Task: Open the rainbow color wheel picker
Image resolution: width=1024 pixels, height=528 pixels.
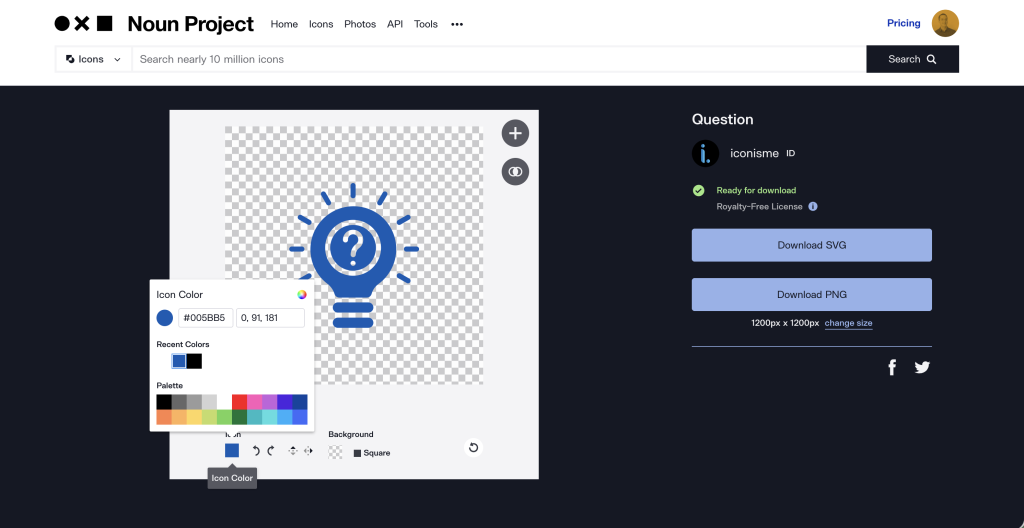Action: pos(301,295)
